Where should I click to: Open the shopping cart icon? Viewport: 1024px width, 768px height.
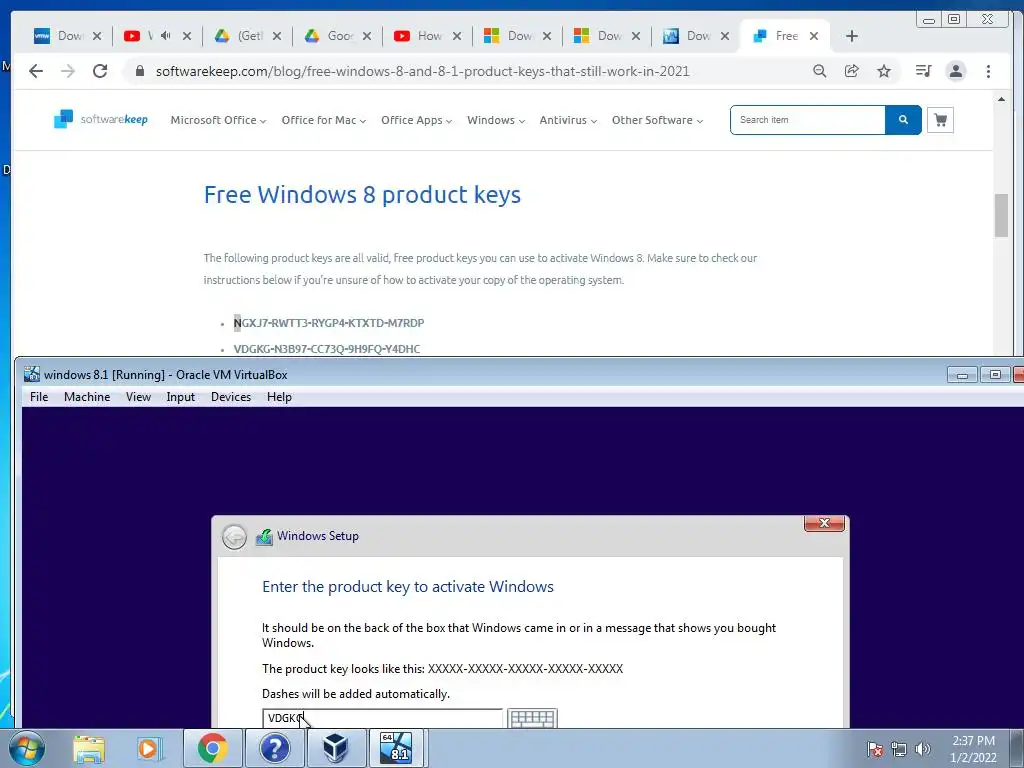pyautogui.click(x=940, y=120)
